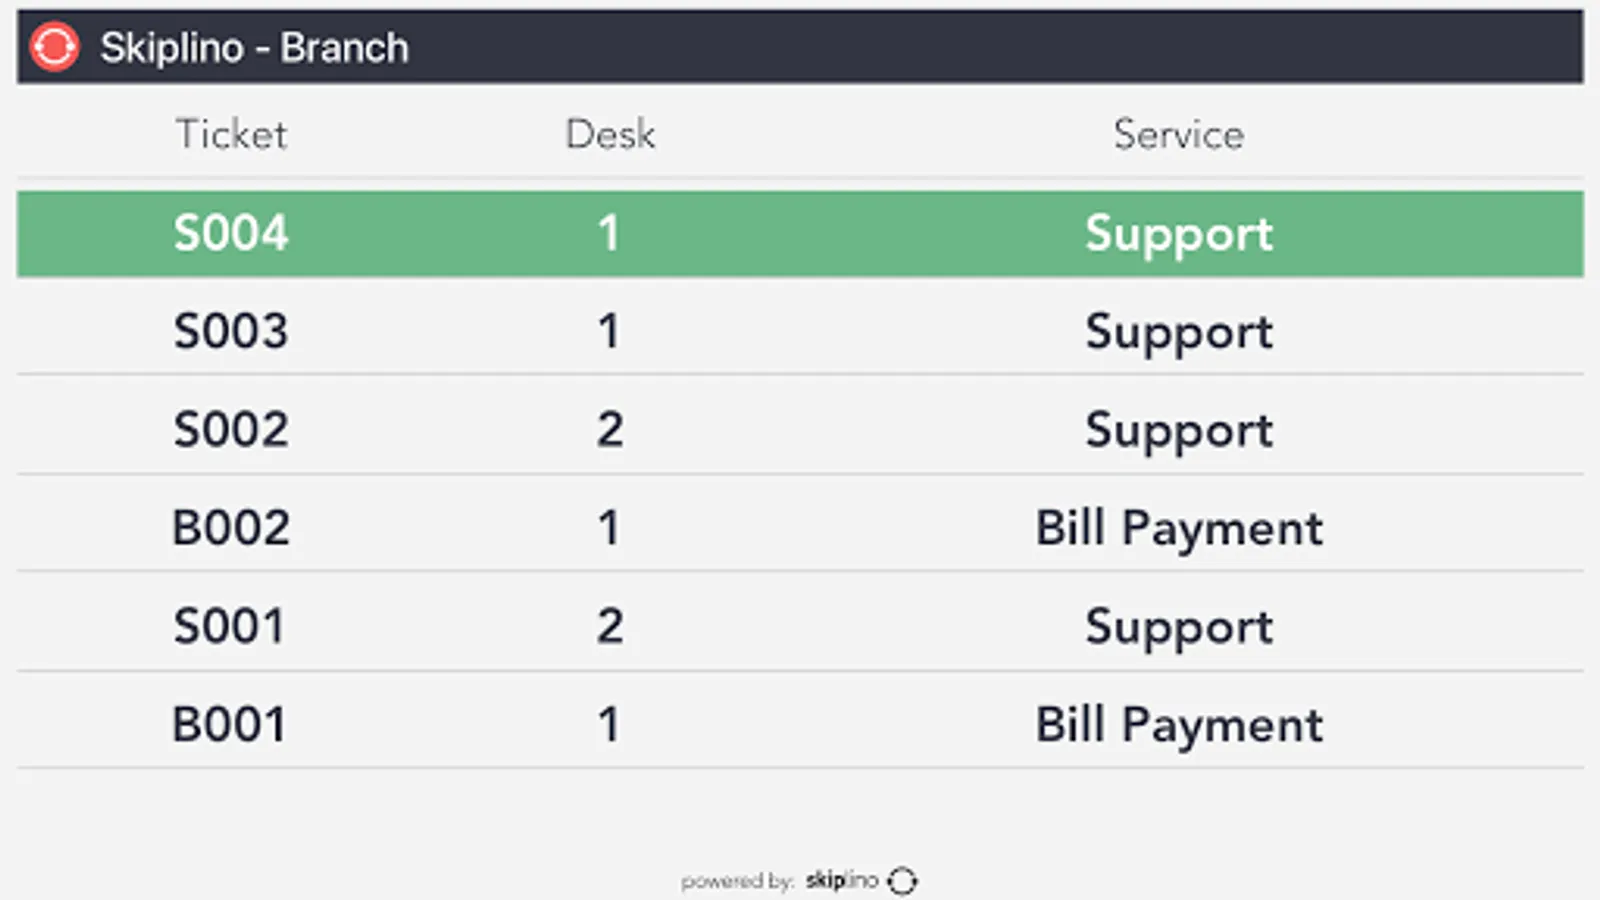
Task: Click the Service column header
Action: point(1179,134)
